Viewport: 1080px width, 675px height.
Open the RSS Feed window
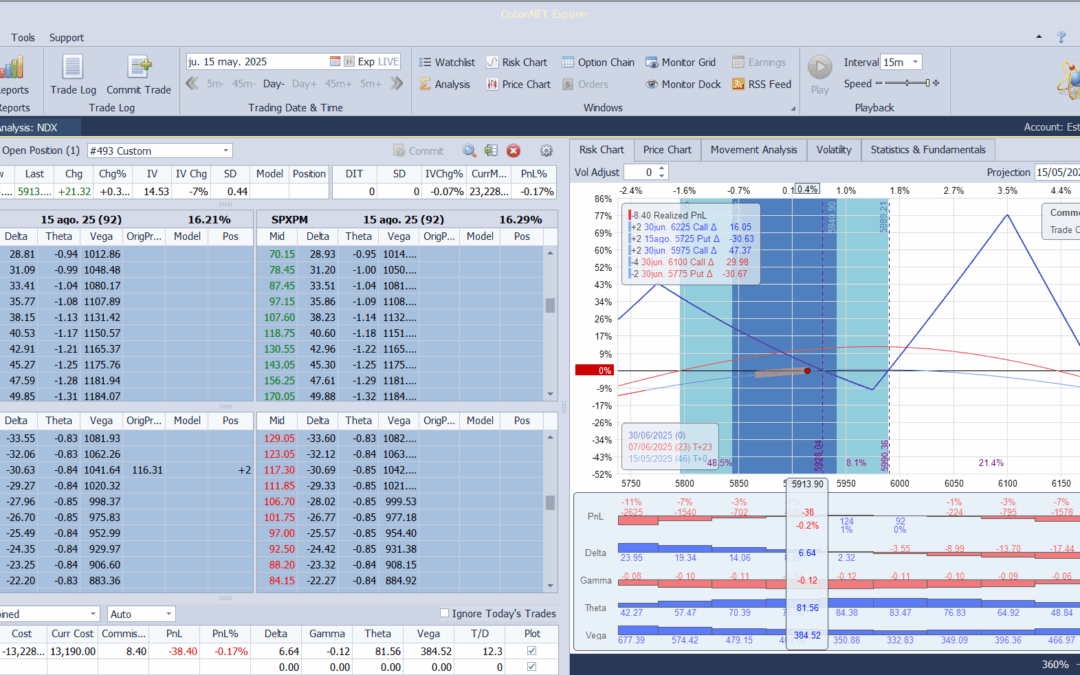[762, 84]
